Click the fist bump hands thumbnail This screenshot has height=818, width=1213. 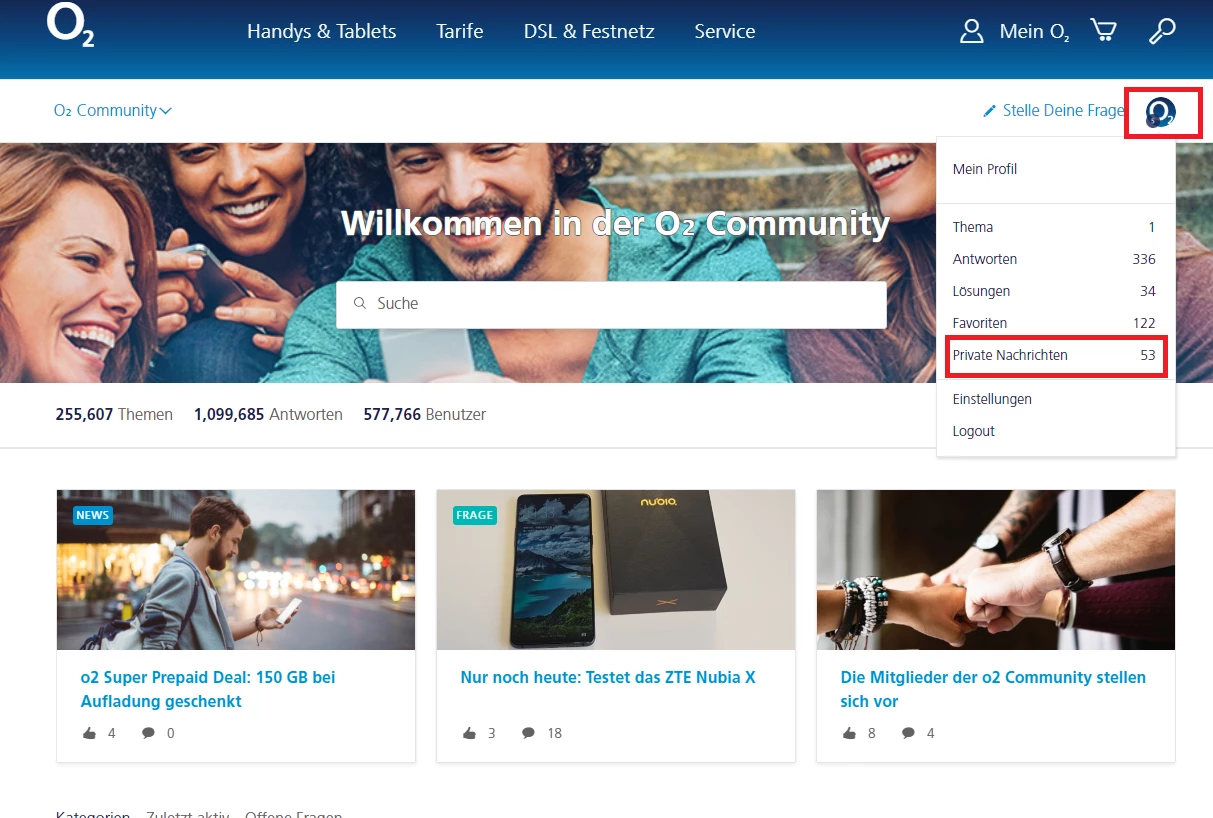pos(996,570)
